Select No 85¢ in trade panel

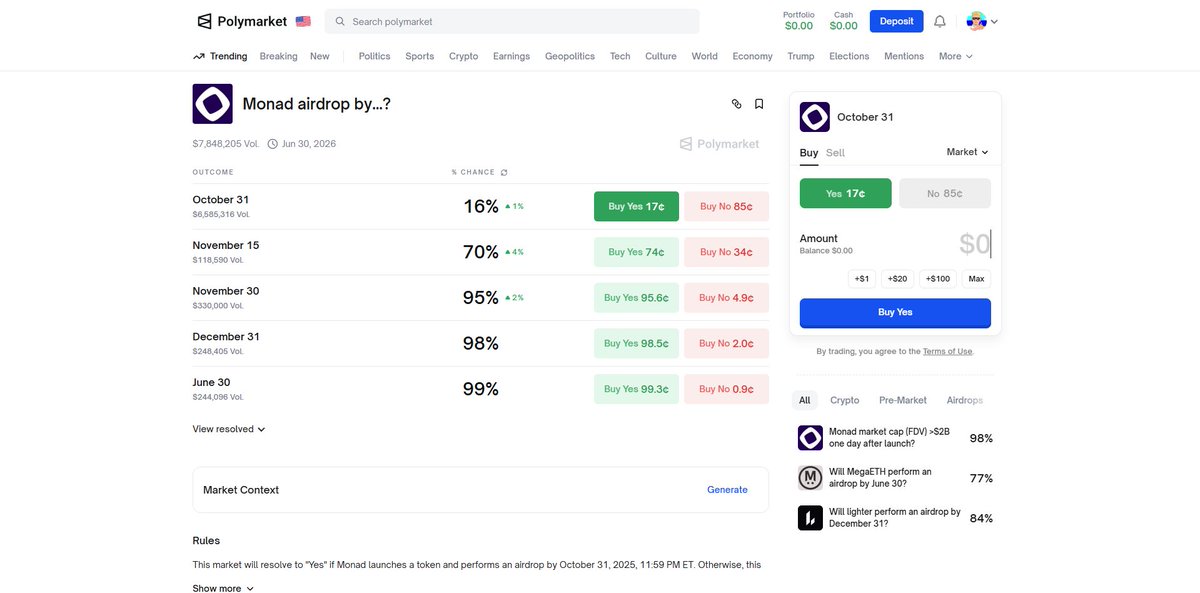[x=945, y=194]
